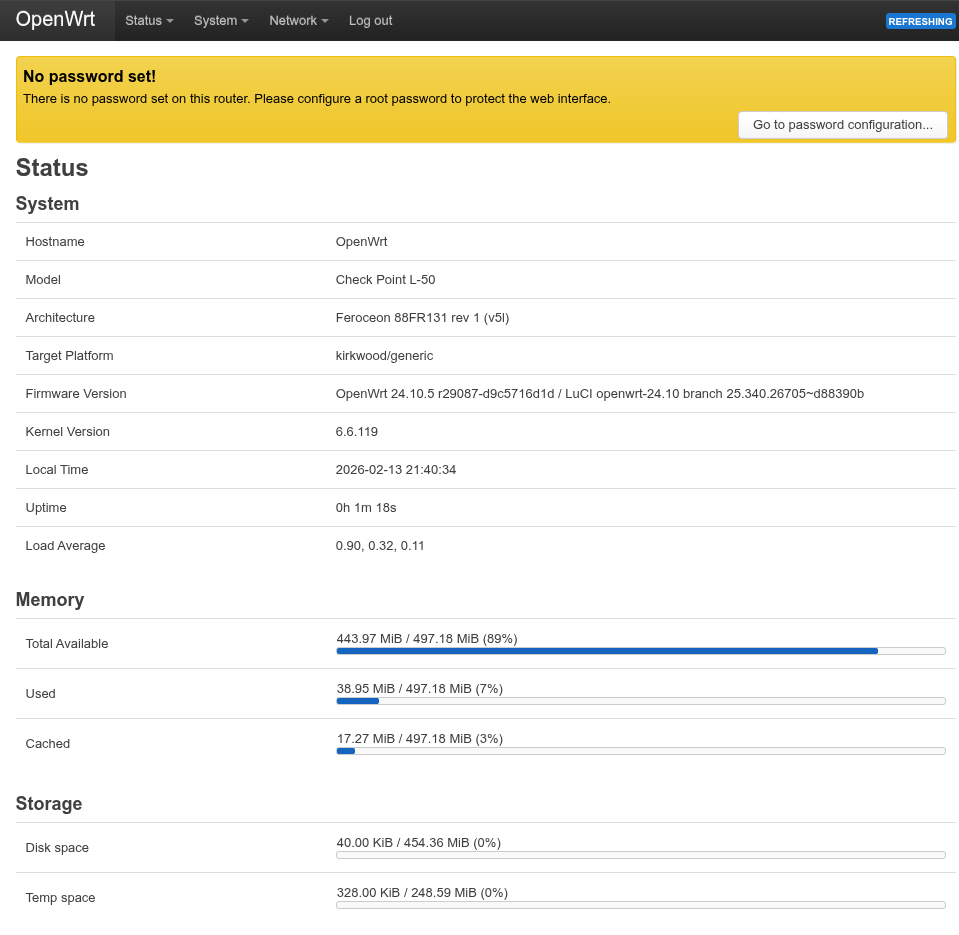
Task: Select the Cached memory usage bar
Action: pyautogui.click(x=640, y=751)
